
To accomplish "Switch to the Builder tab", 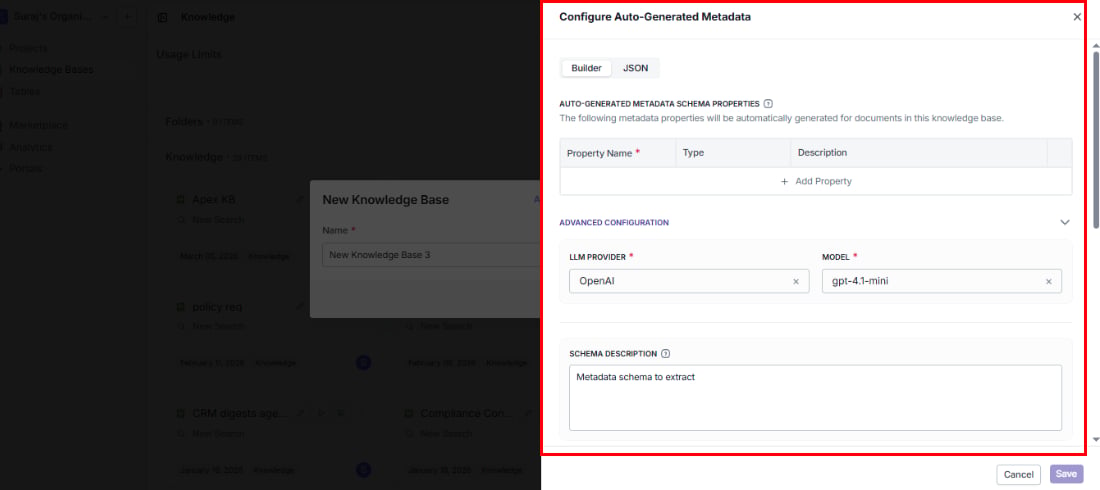I will (586, 68).
